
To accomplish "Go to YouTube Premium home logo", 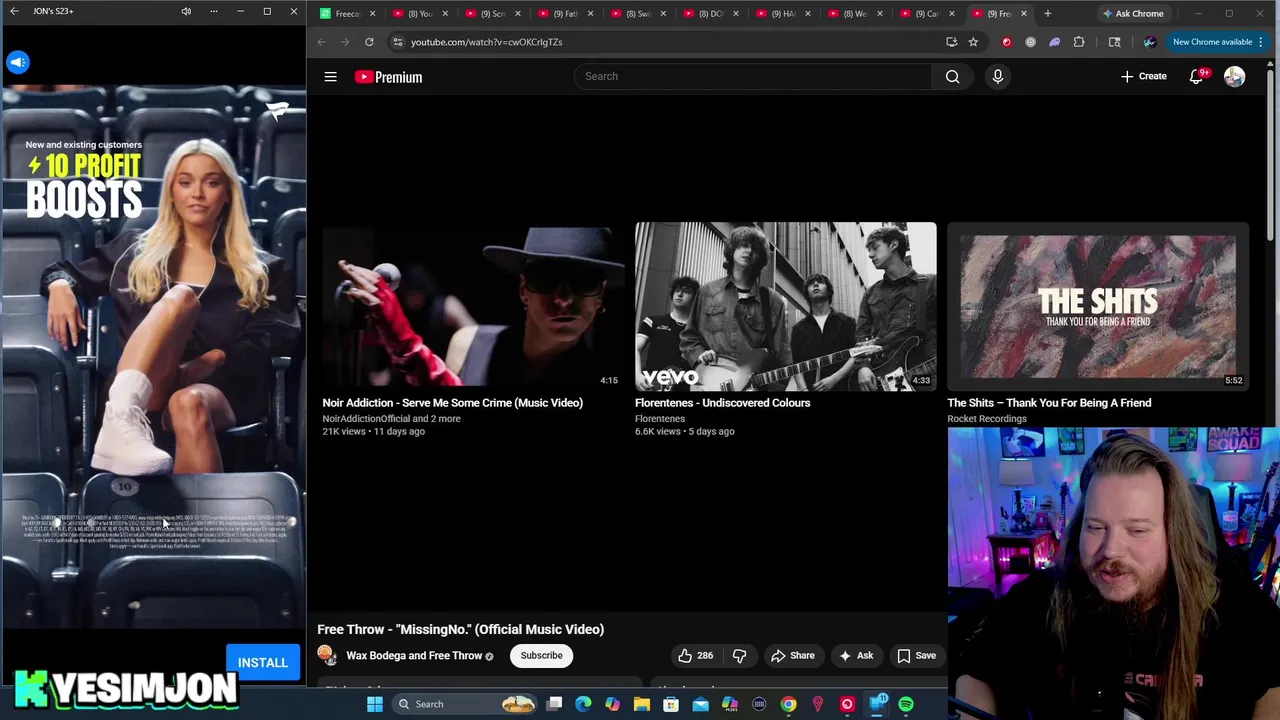I will click(388, 77).
